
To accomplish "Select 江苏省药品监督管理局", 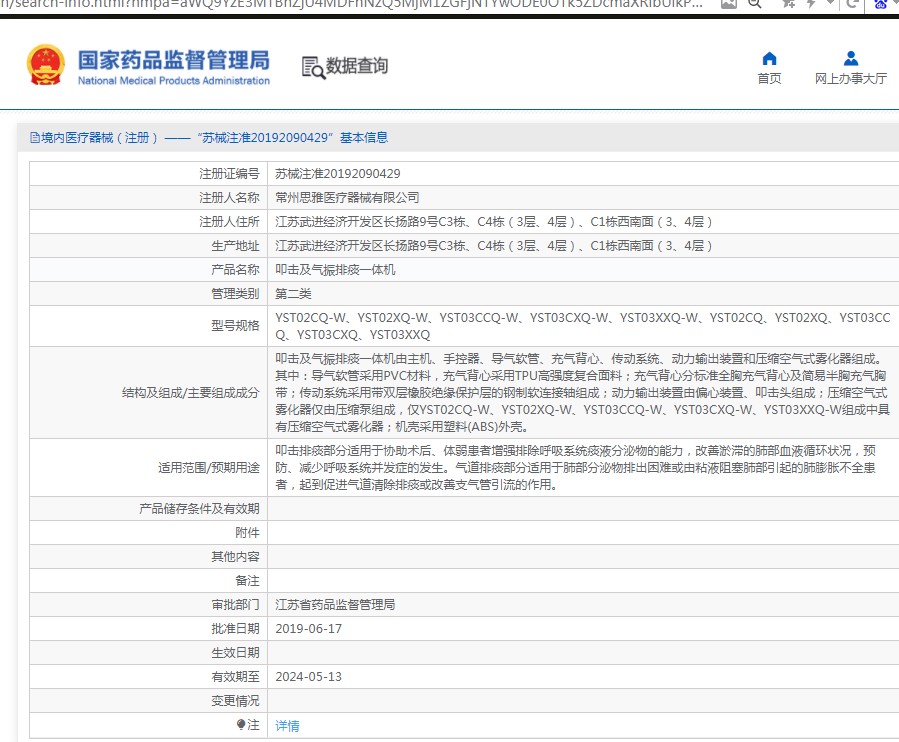I will tap(335, 605).
